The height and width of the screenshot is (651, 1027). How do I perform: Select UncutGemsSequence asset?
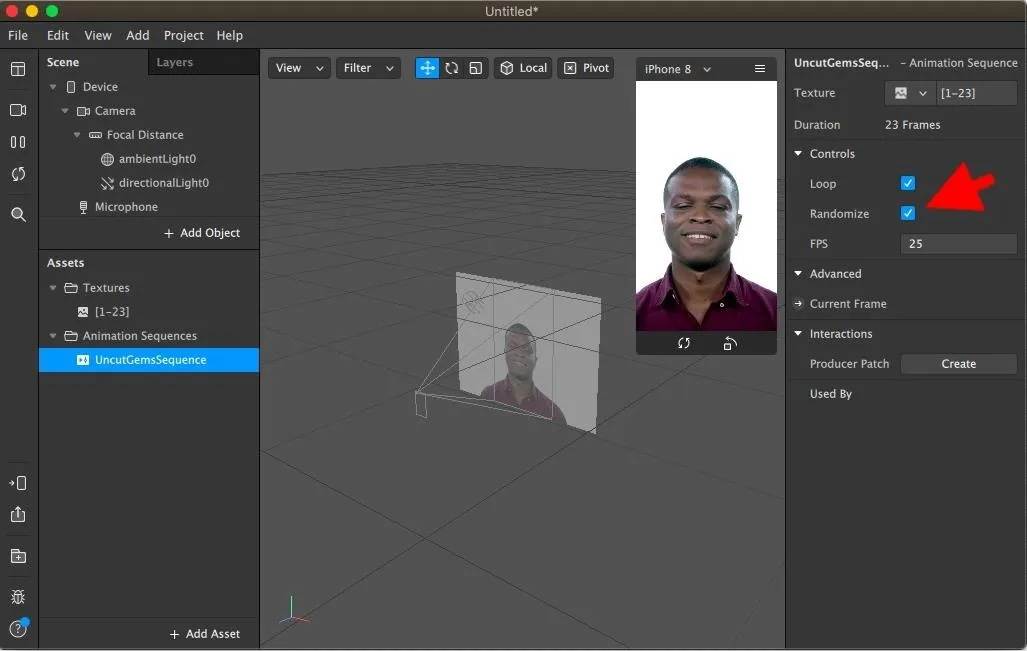click(149, 360)
